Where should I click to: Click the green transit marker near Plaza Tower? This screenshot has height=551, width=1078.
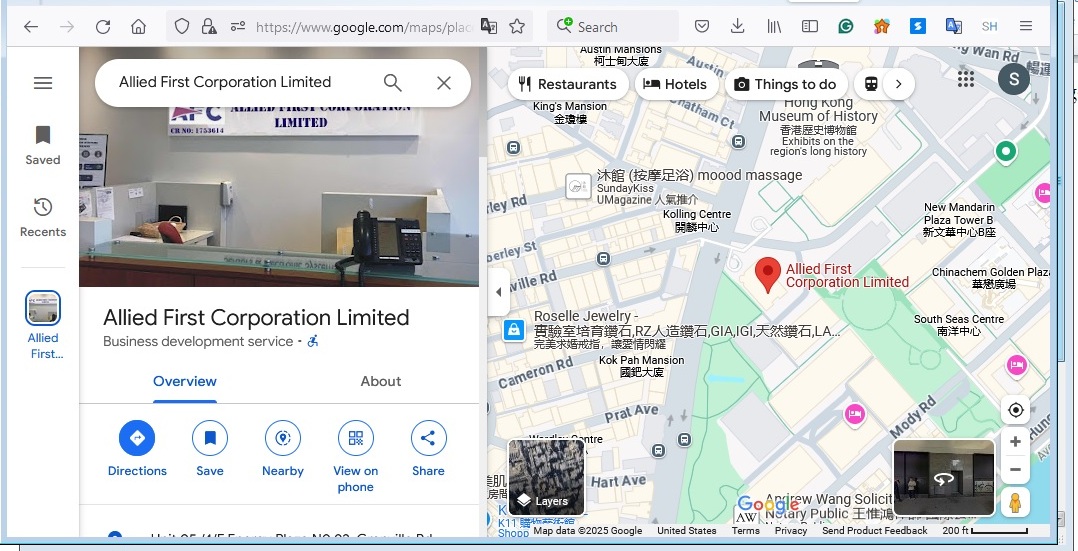point(1006,151)
